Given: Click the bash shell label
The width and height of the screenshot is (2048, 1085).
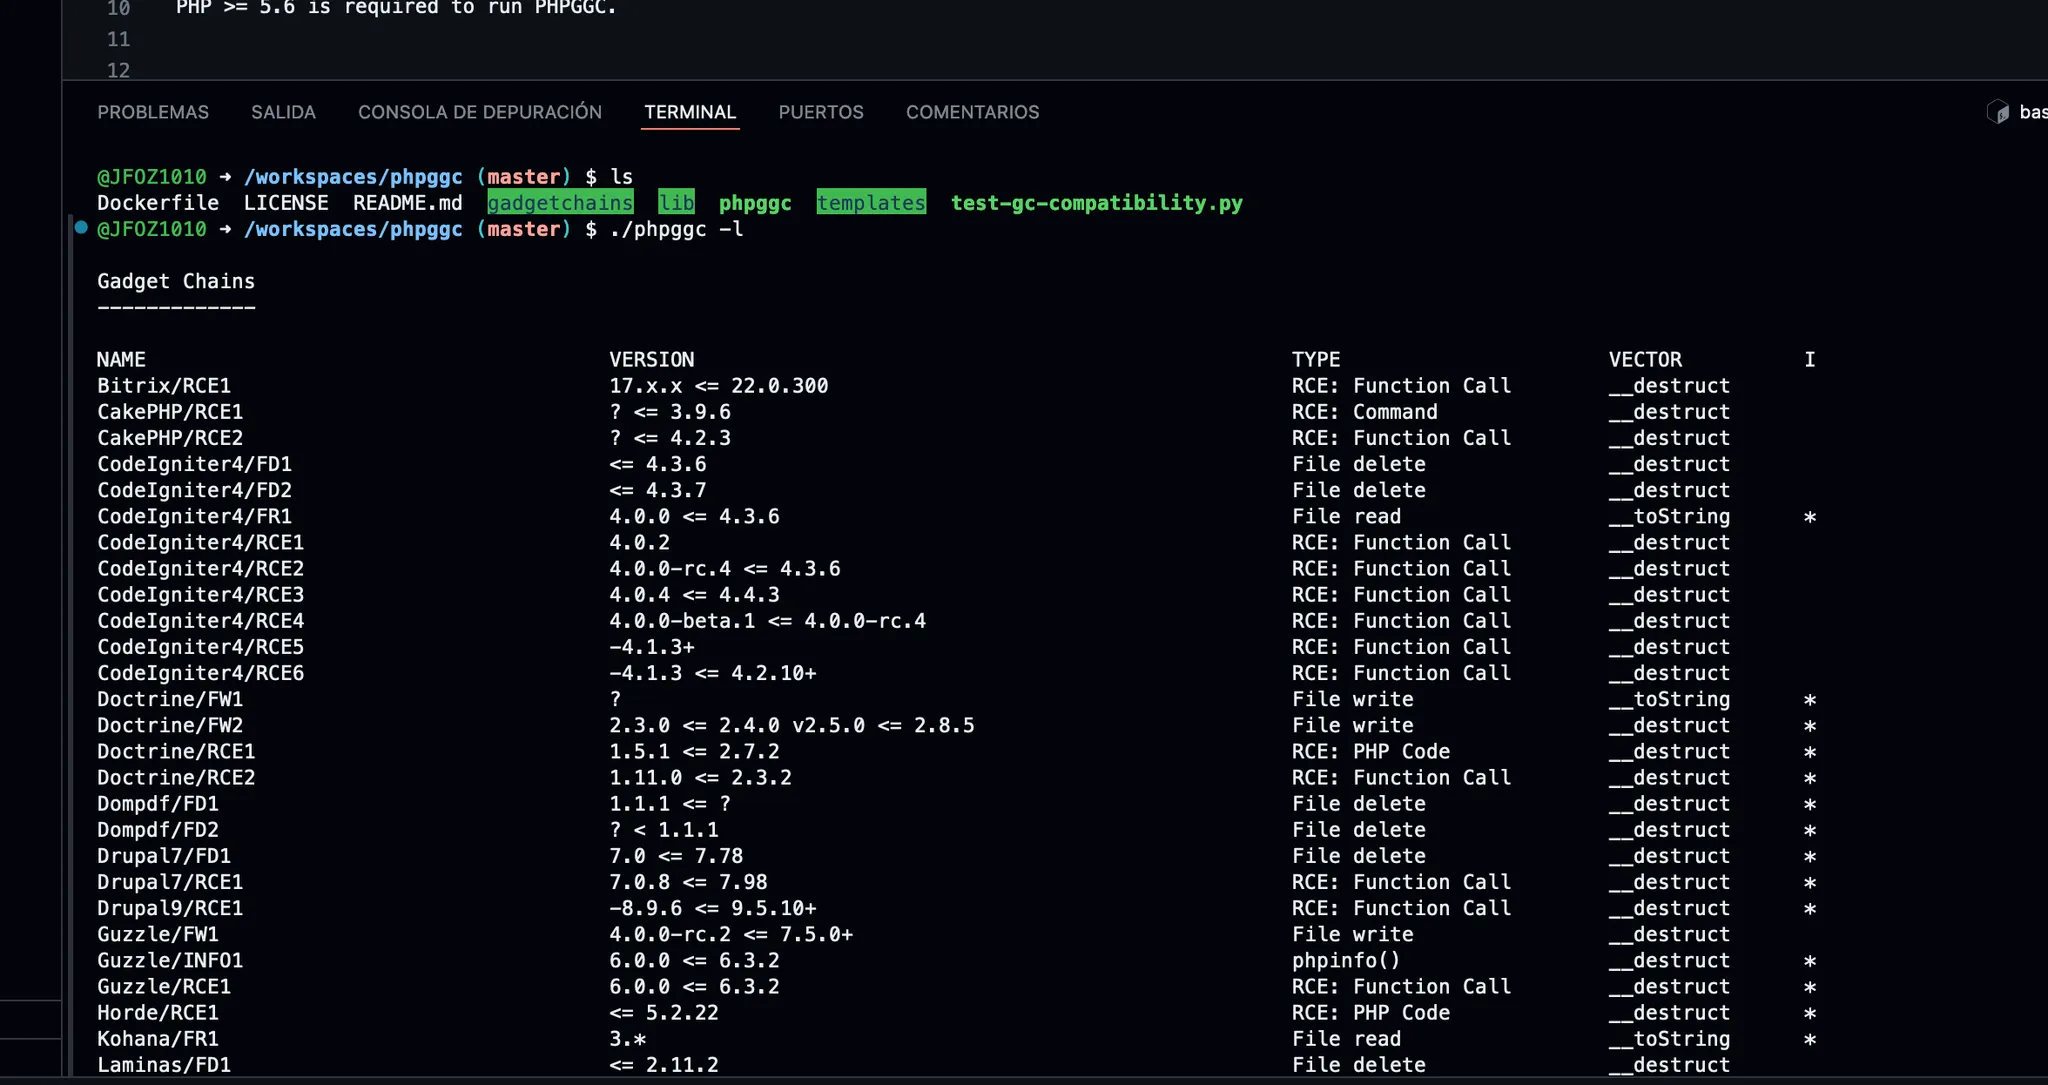Looking at the screenshot, I should click(2032, 112).
